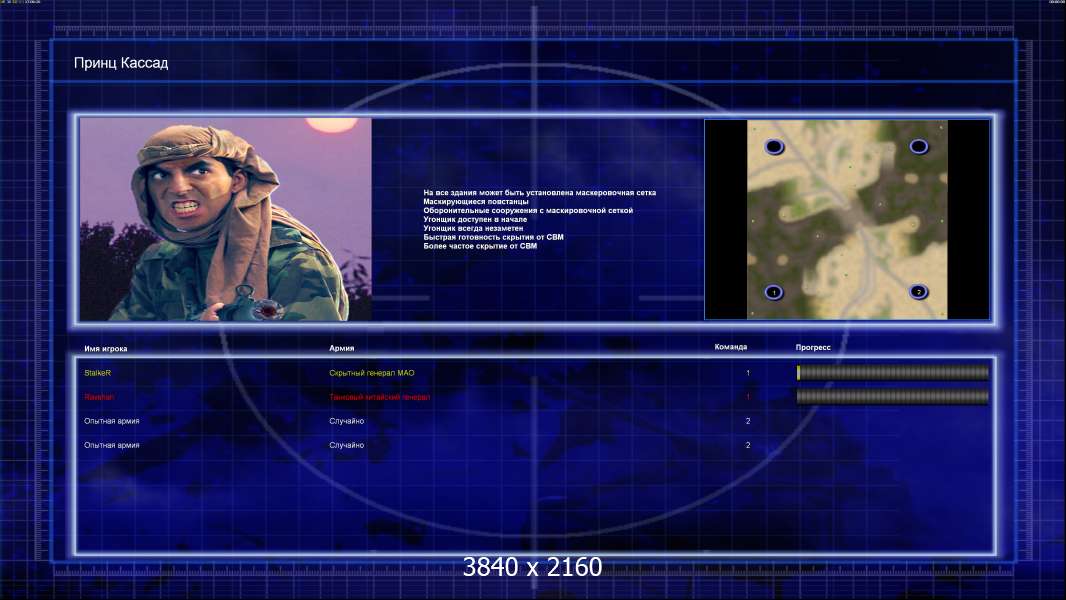Click Prince Kassad's portrait image
1066x600 pixels.
click(226, 219)
